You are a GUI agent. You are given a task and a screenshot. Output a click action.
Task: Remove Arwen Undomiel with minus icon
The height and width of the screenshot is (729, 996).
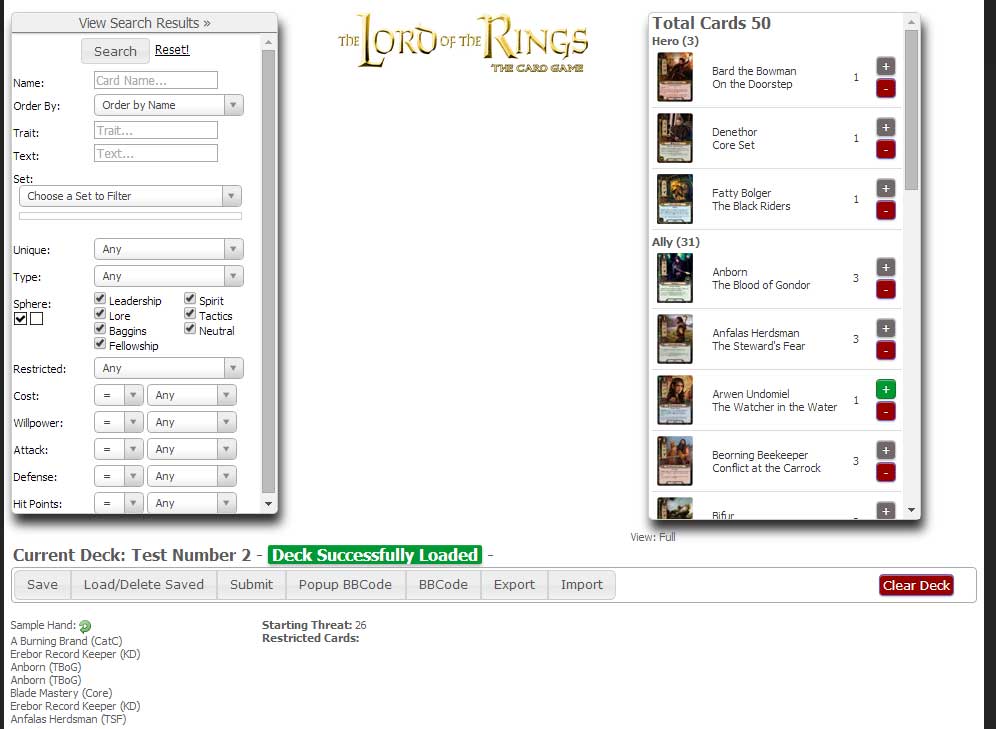click(x=885, y=411)
